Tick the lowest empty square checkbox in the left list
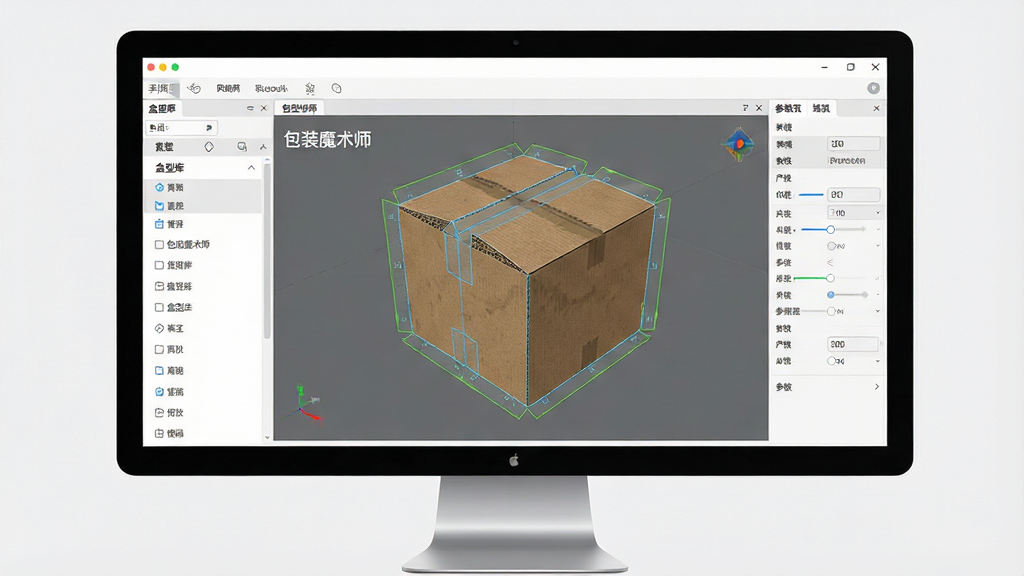The image size is (1024, 576). [x=159, y=349]
